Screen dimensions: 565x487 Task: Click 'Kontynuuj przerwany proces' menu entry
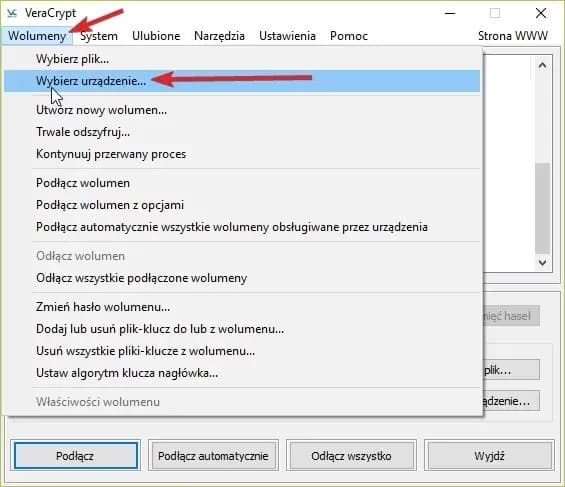coord(242,154)
